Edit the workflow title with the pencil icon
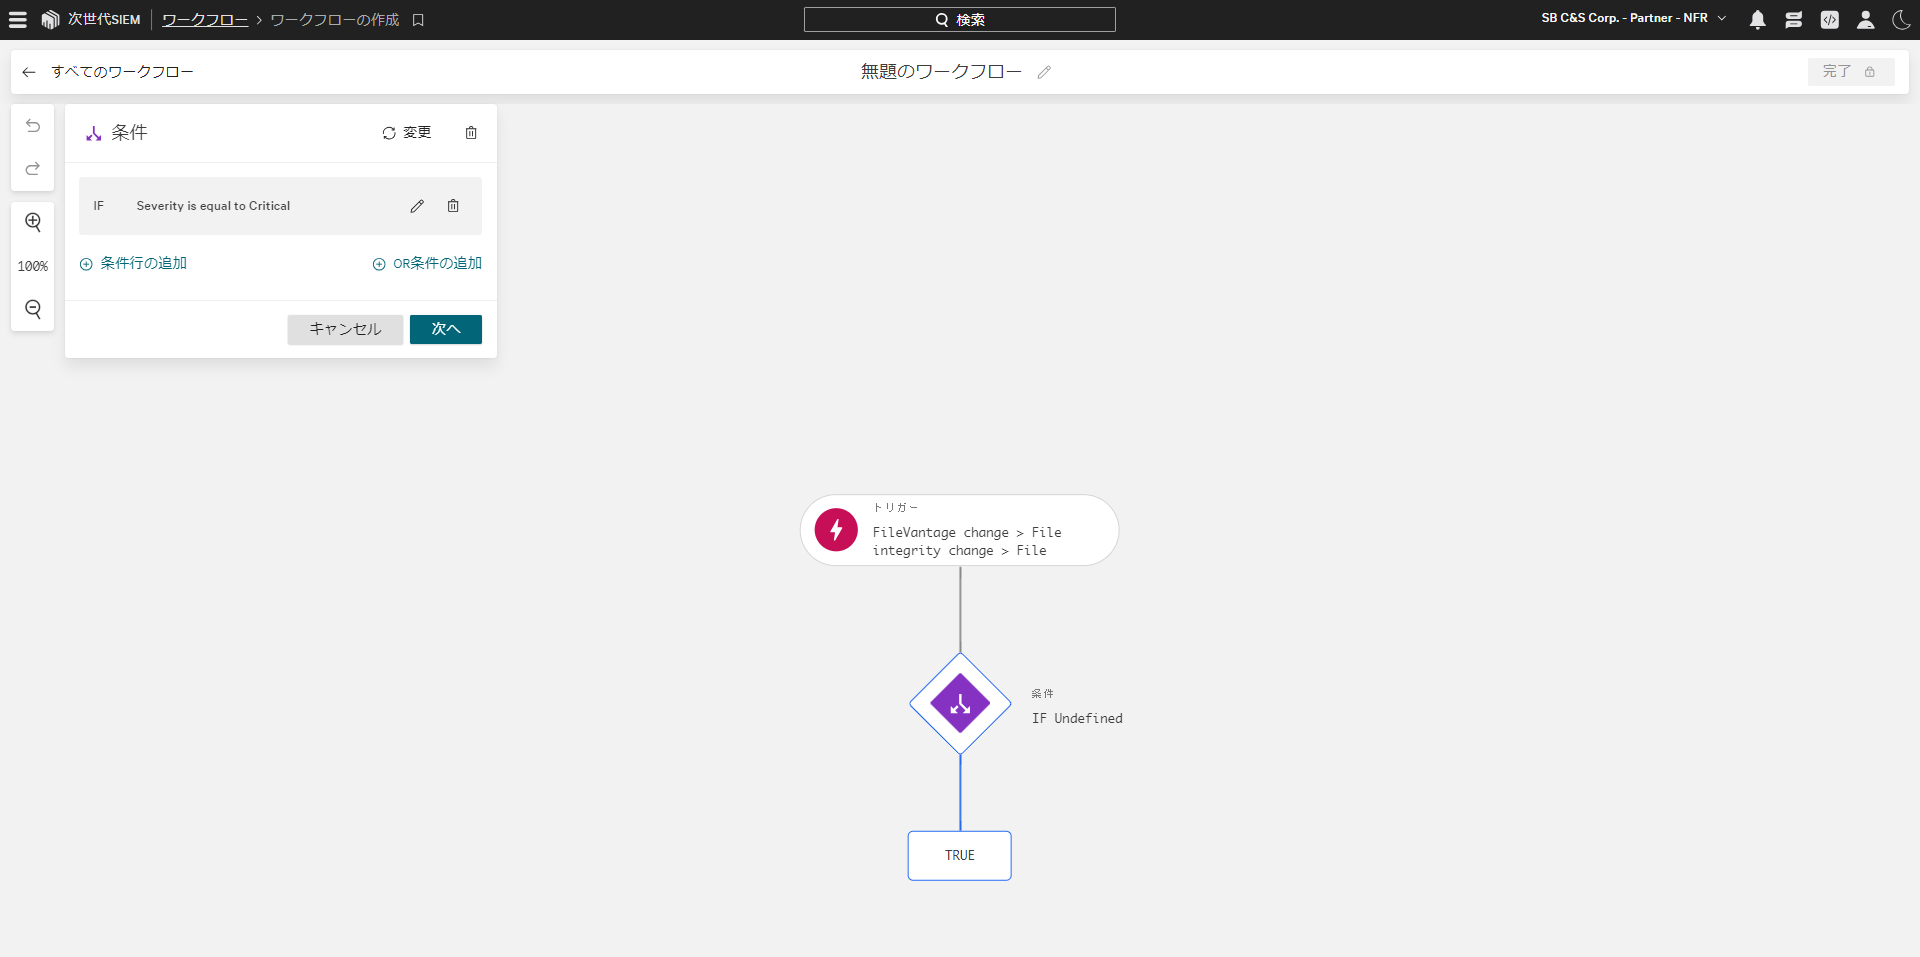This screenshot has height=957, width=1920. (1044, 72)
